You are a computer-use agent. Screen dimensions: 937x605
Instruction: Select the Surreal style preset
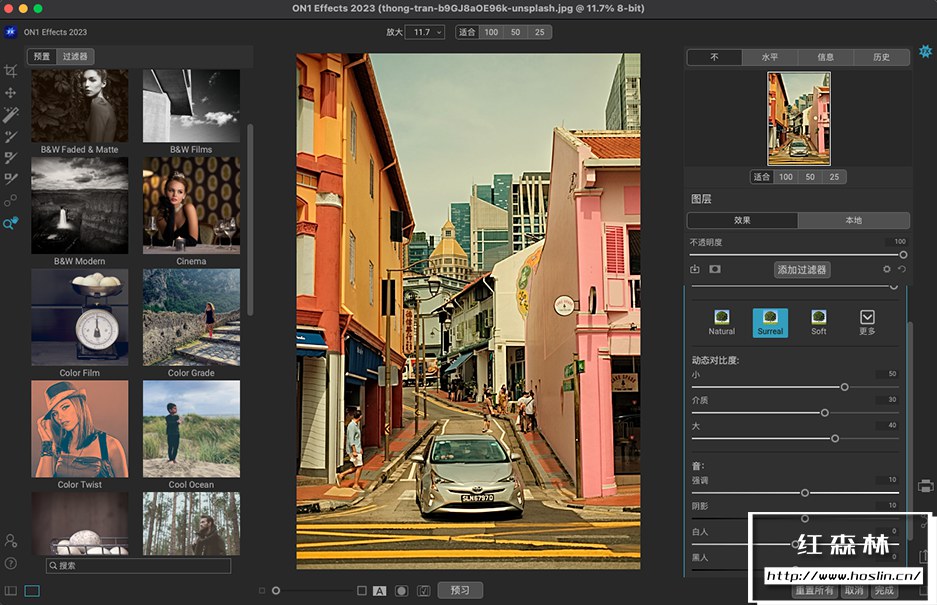(770, 322)
